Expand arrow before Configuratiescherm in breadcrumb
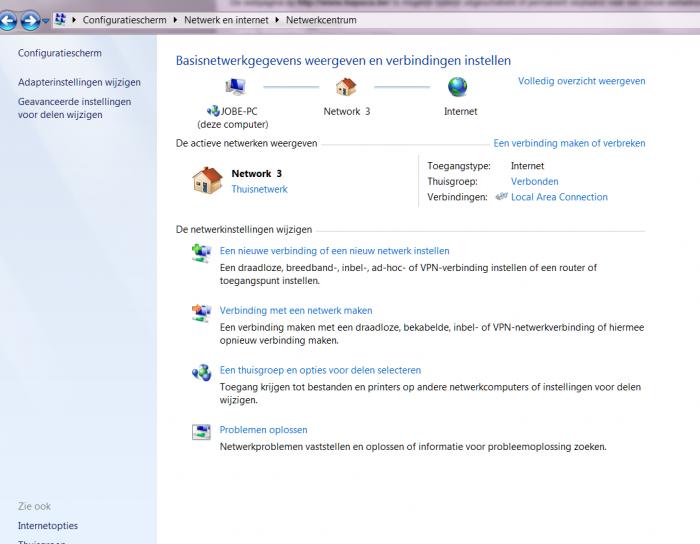Screen dimensions: 700x544 tap(74, 20)
